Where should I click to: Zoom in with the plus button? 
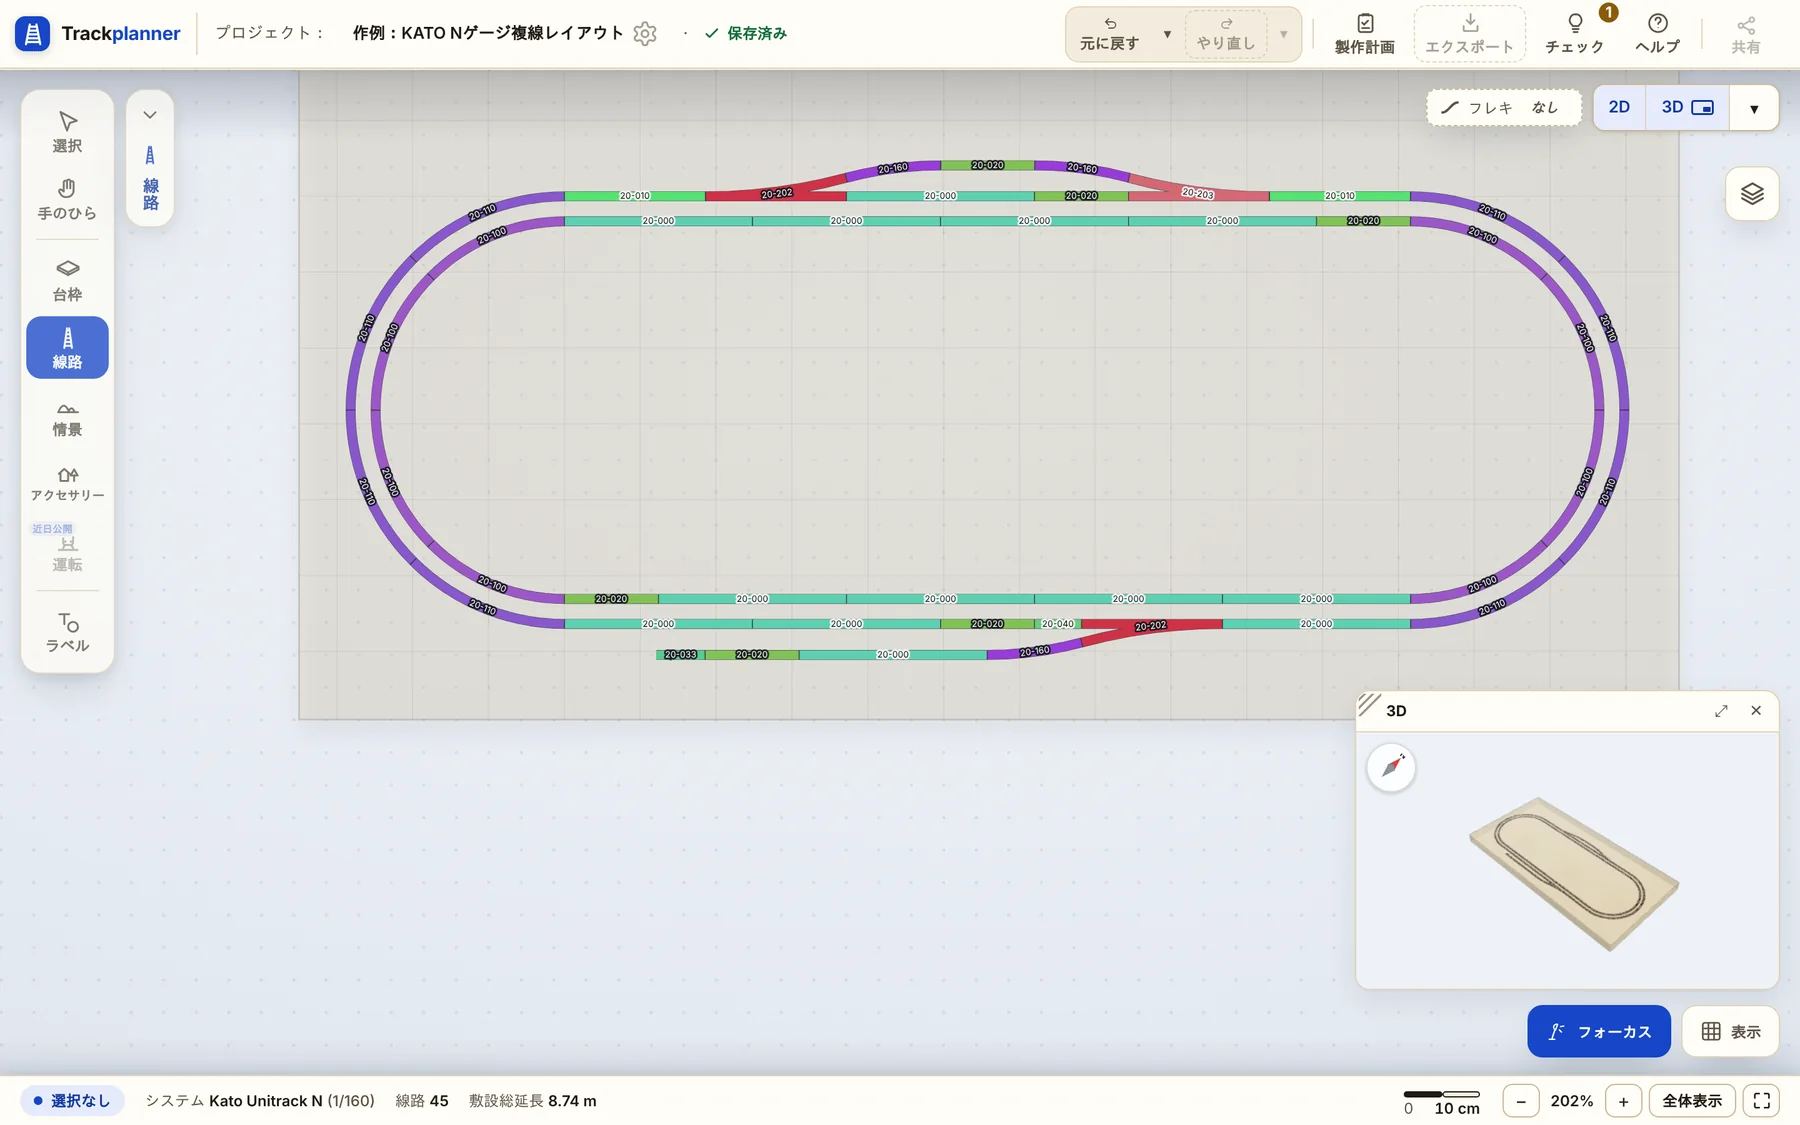(1623, 1101)
